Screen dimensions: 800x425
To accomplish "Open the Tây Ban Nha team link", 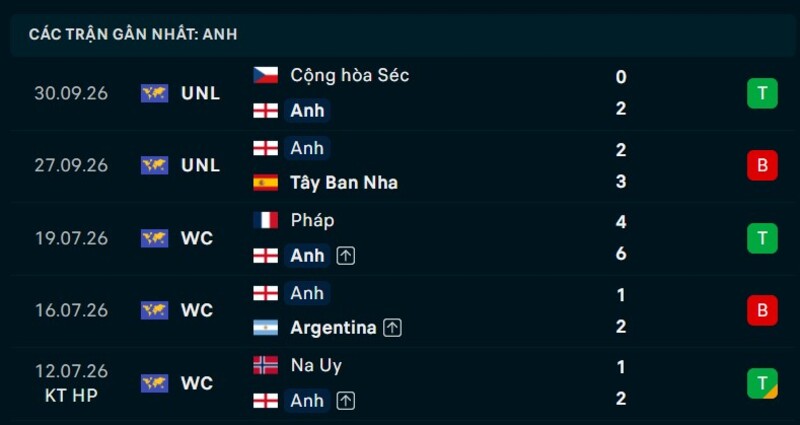I will tap(344, 183).
